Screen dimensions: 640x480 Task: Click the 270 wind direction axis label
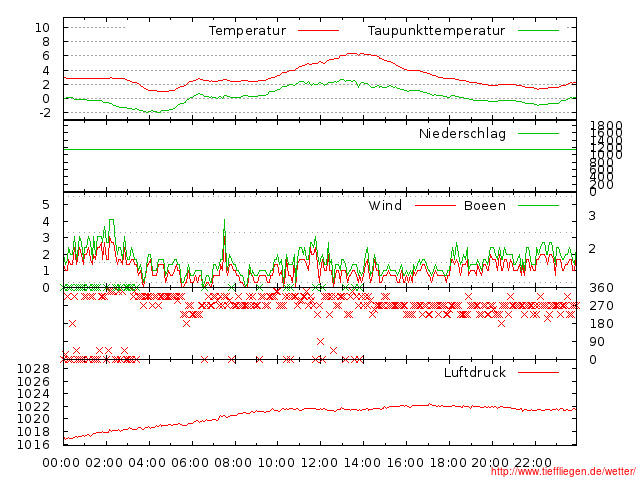coord(601,306)
